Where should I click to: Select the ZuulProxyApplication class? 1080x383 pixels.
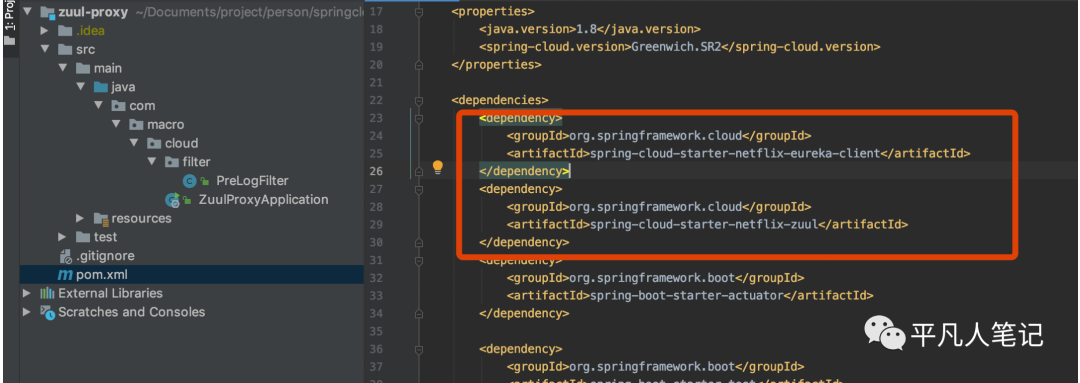[264, 200]
